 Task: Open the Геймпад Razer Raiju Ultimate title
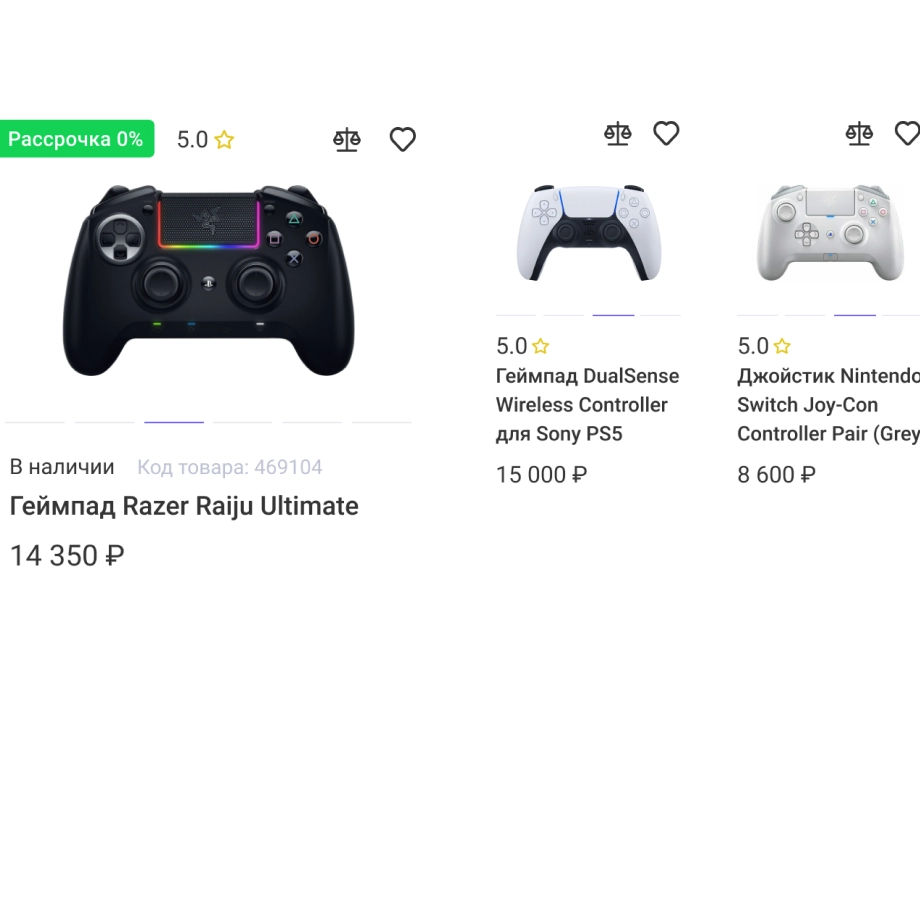click(x=184, y=506)
